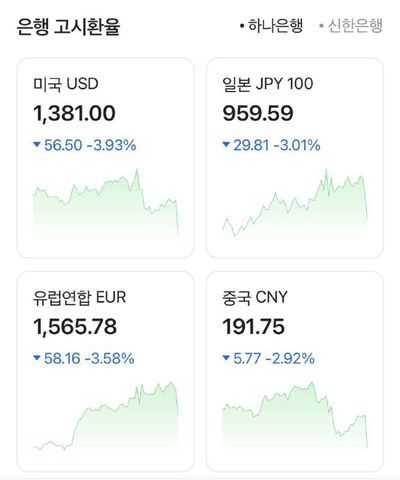The width and height of the screenshot is (400, 480).
Task: Open the 유럽연합 EUR exchange rate card
Action: pos(105,371)
